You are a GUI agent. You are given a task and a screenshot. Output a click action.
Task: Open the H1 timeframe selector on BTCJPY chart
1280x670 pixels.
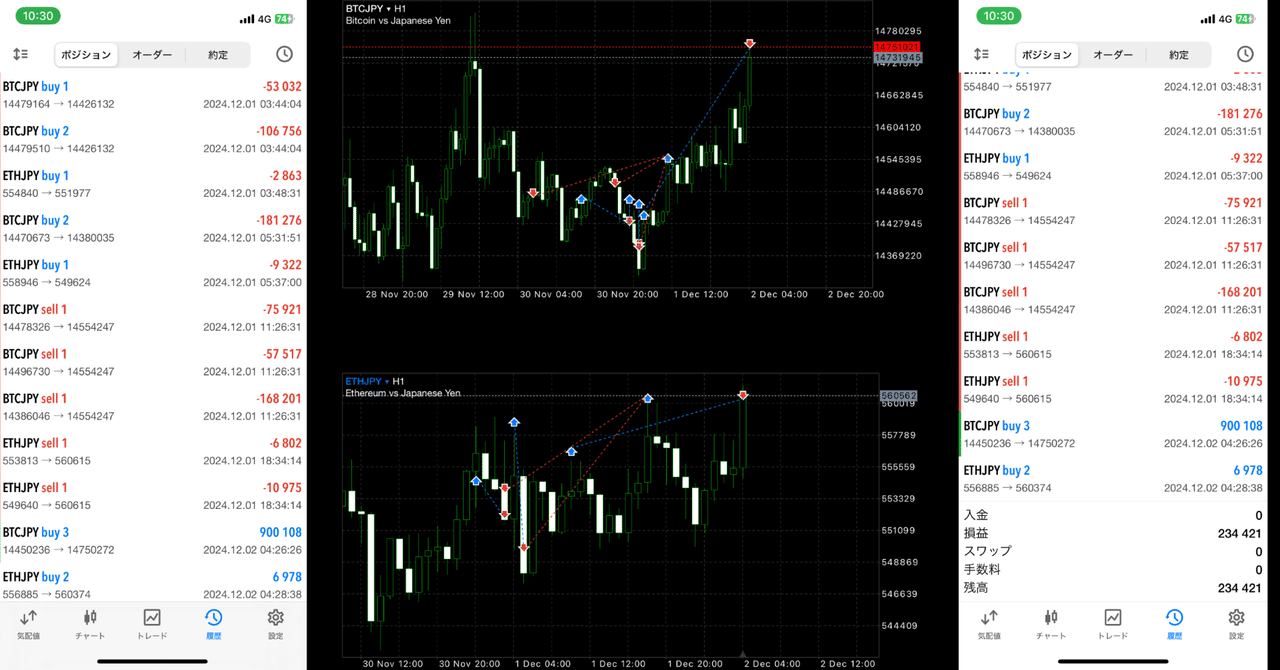pos(398,6)
